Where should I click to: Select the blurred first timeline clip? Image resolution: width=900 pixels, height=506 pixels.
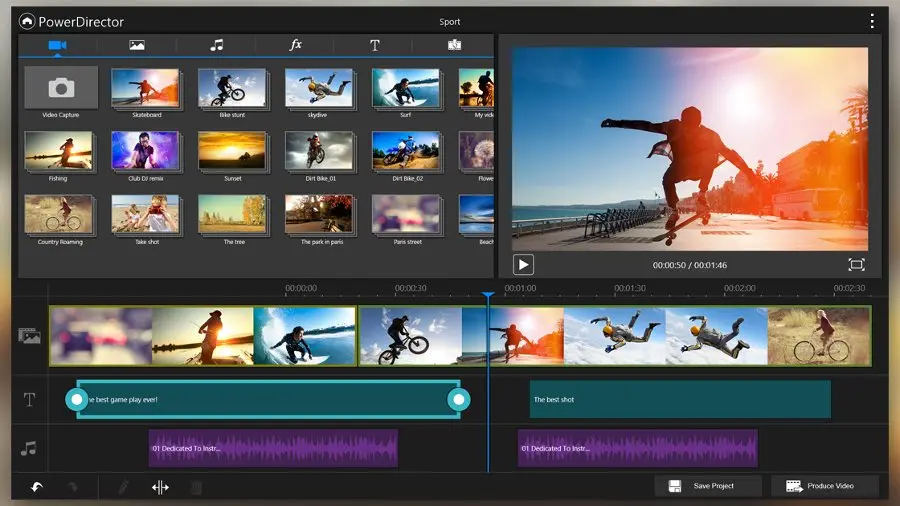click(101, 336)
